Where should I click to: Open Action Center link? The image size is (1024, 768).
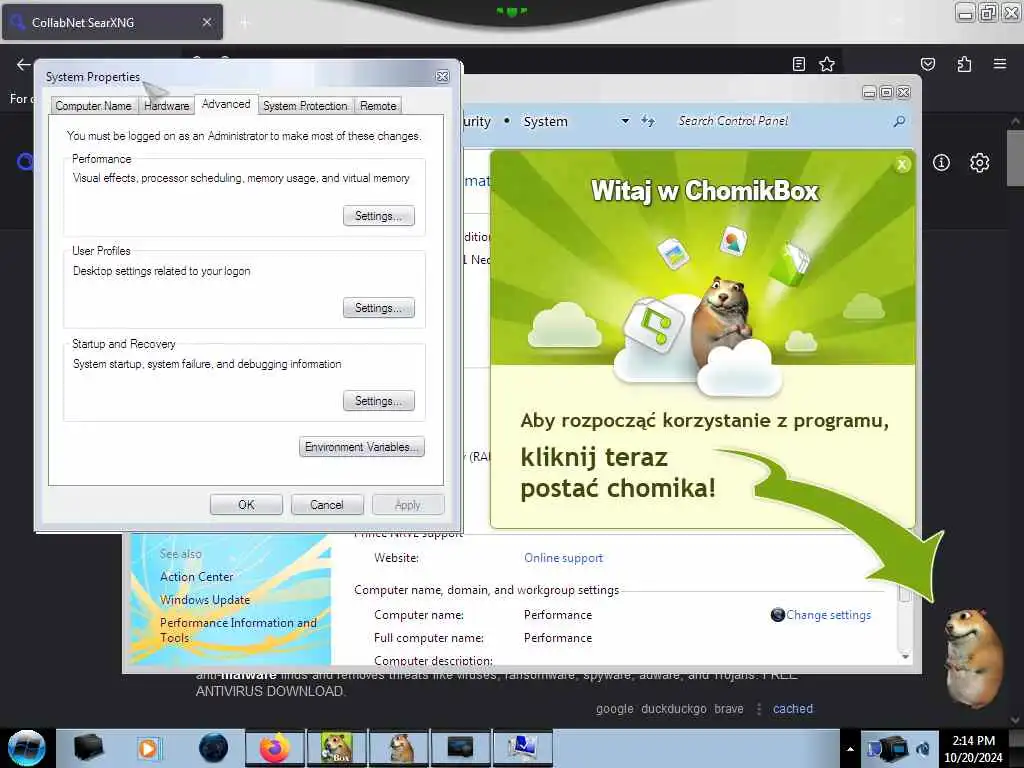click(x=197, y=577)
